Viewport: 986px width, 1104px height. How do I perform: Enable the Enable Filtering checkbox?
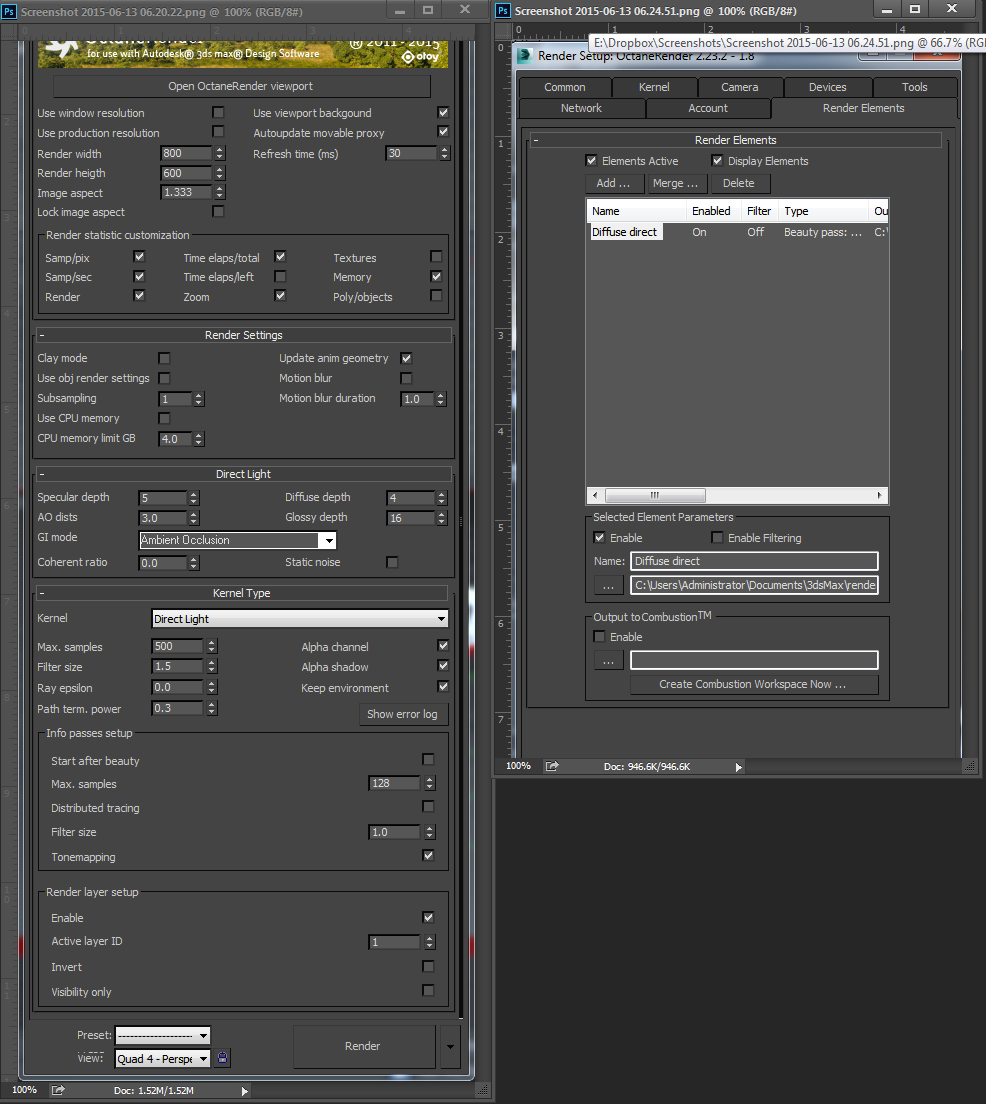tap(717, 537)
